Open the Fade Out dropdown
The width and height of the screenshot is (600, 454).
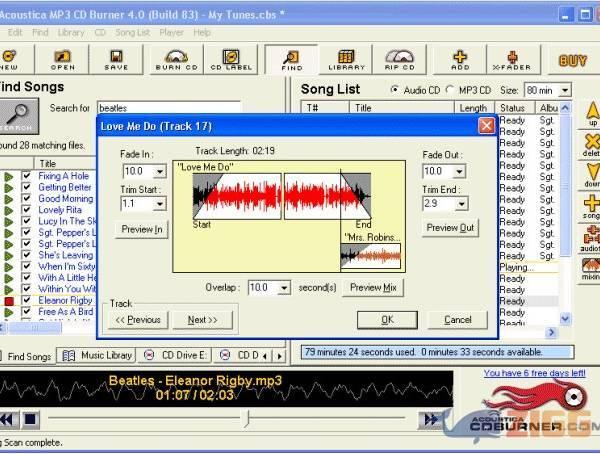point(459,171)
